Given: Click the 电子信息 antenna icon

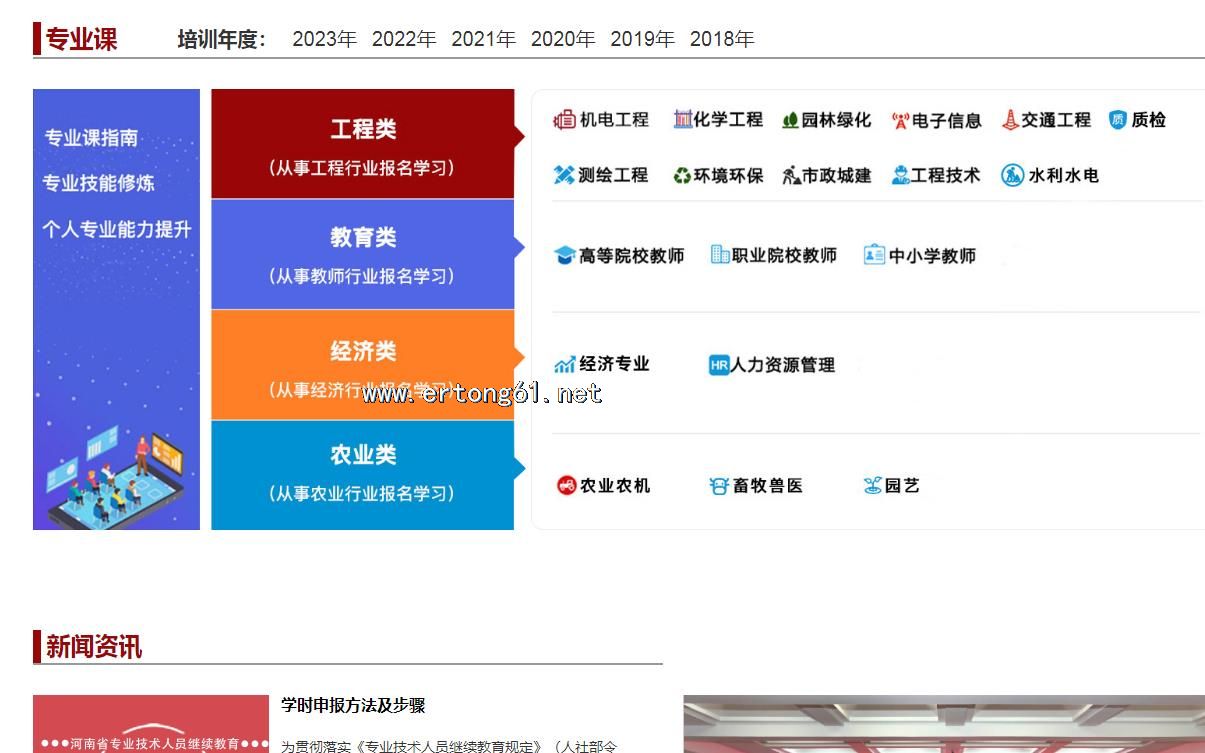Looking at the screenshot, I should click(900, 121).
